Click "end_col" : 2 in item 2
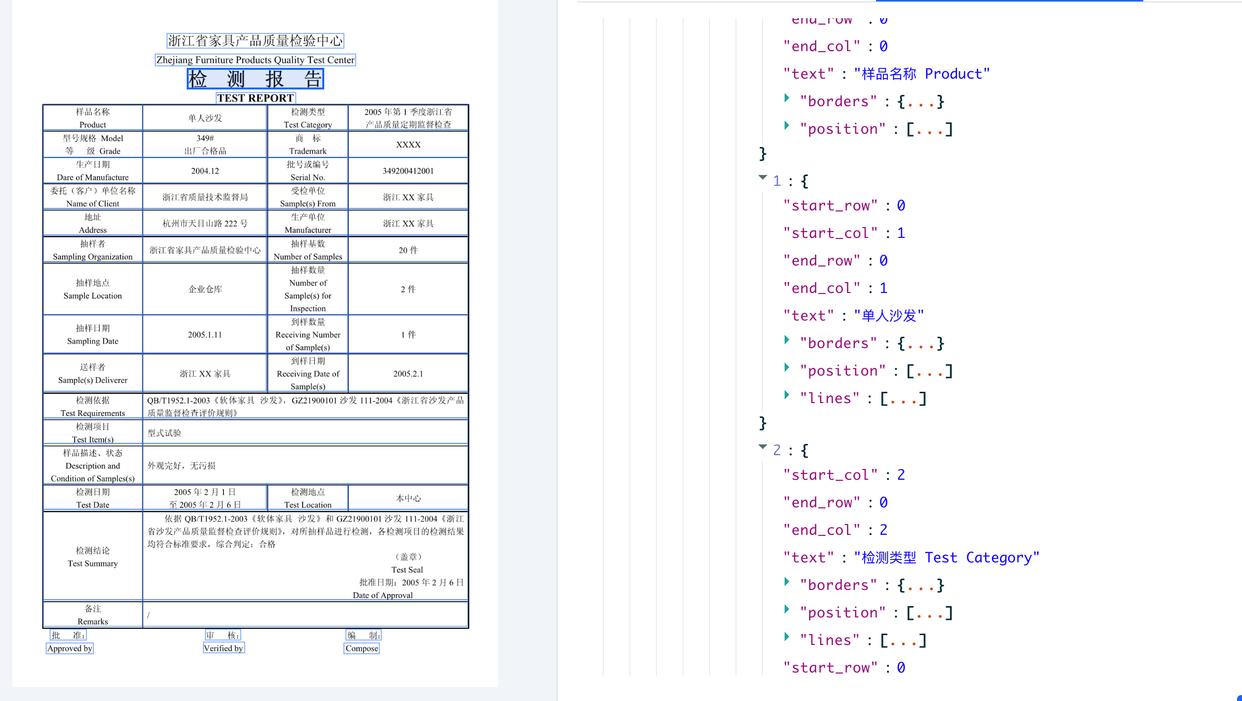This screenshot has width=1242, height=701. point(835,530)
